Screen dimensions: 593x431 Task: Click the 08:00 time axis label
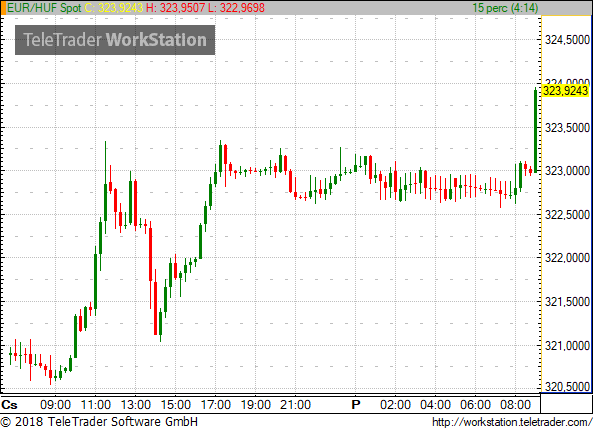click(x=515, y=405)
